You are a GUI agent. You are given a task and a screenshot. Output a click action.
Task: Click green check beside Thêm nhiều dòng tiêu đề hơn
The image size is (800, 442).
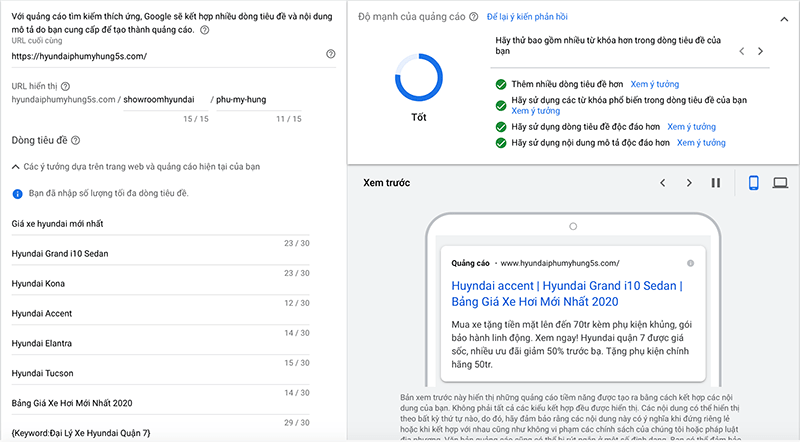pyautogui.click(x=501, y=84)
